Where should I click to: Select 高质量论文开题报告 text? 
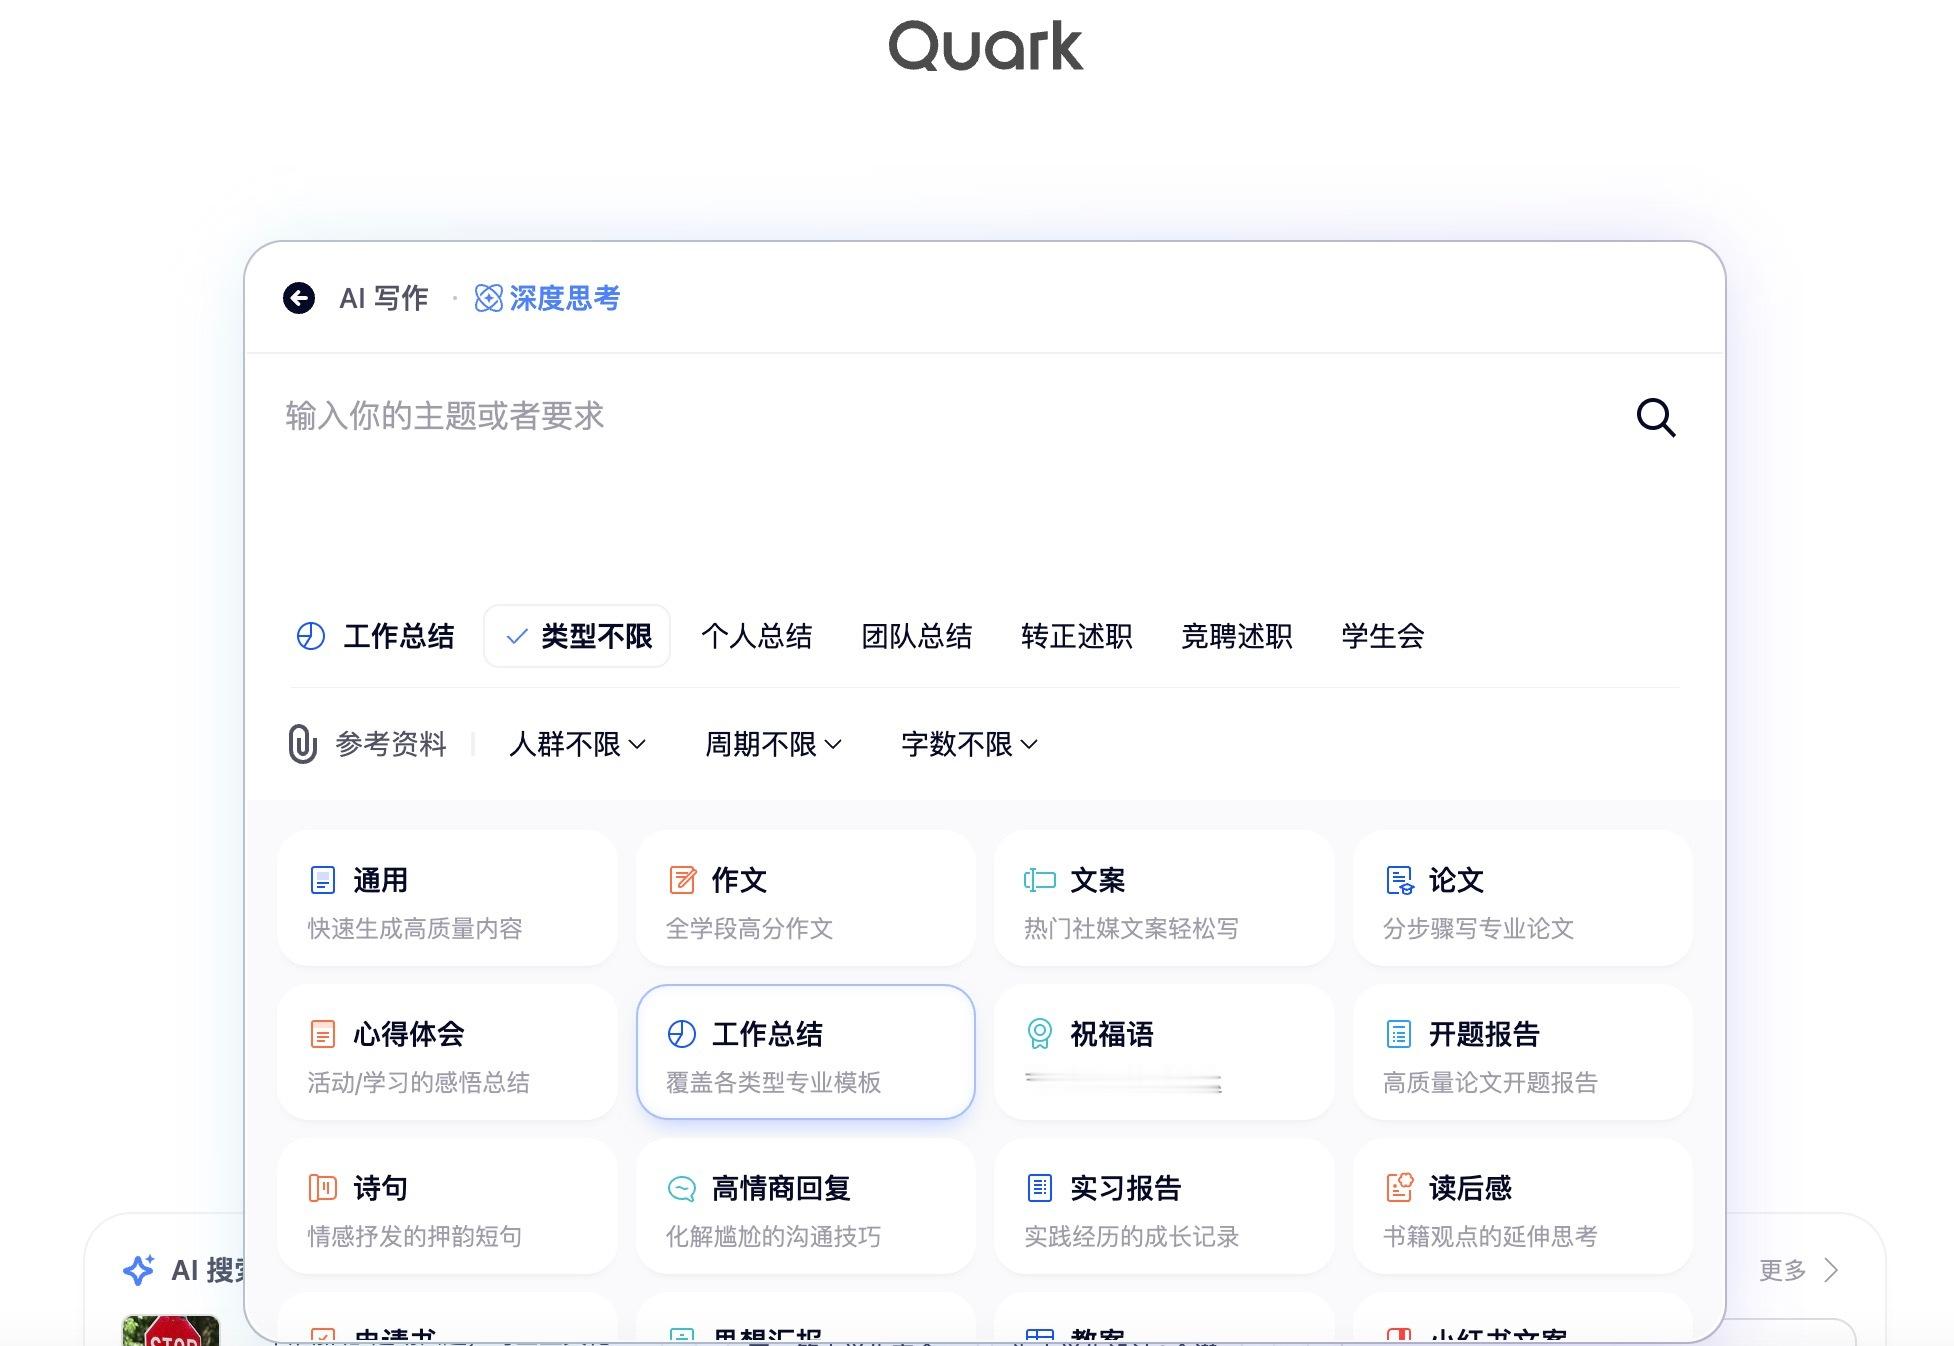[x=1491, y=1083]
